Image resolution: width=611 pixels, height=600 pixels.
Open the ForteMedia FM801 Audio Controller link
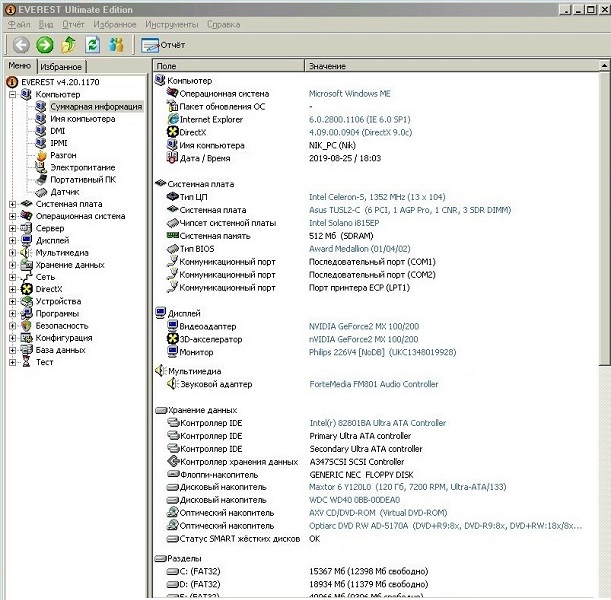pos(374,384)
